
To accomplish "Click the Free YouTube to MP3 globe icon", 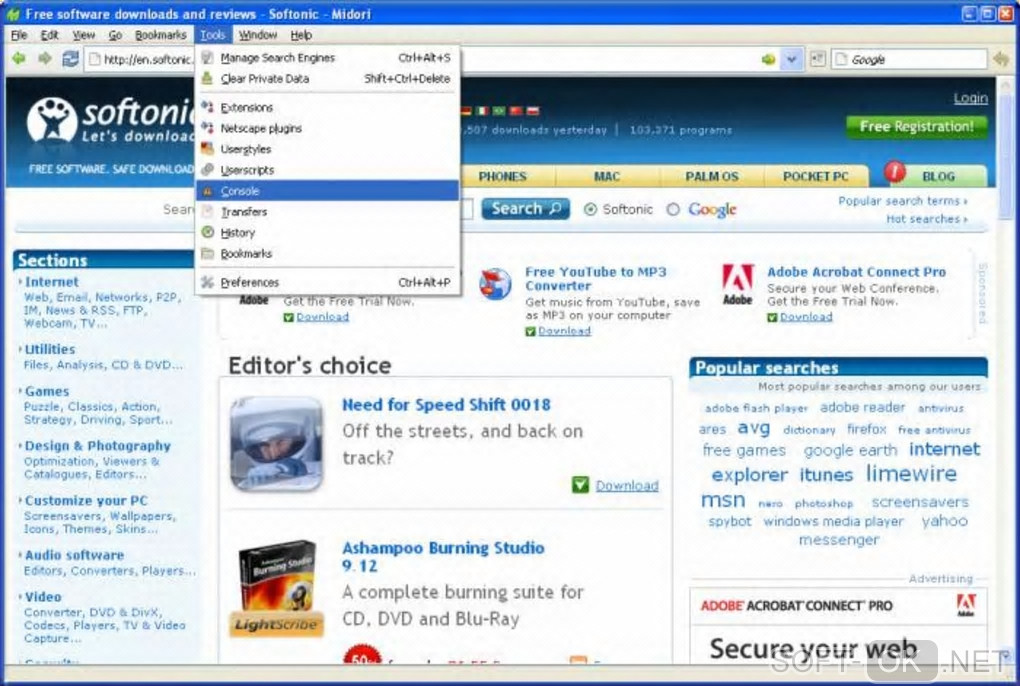I will [x=495, y=284].
